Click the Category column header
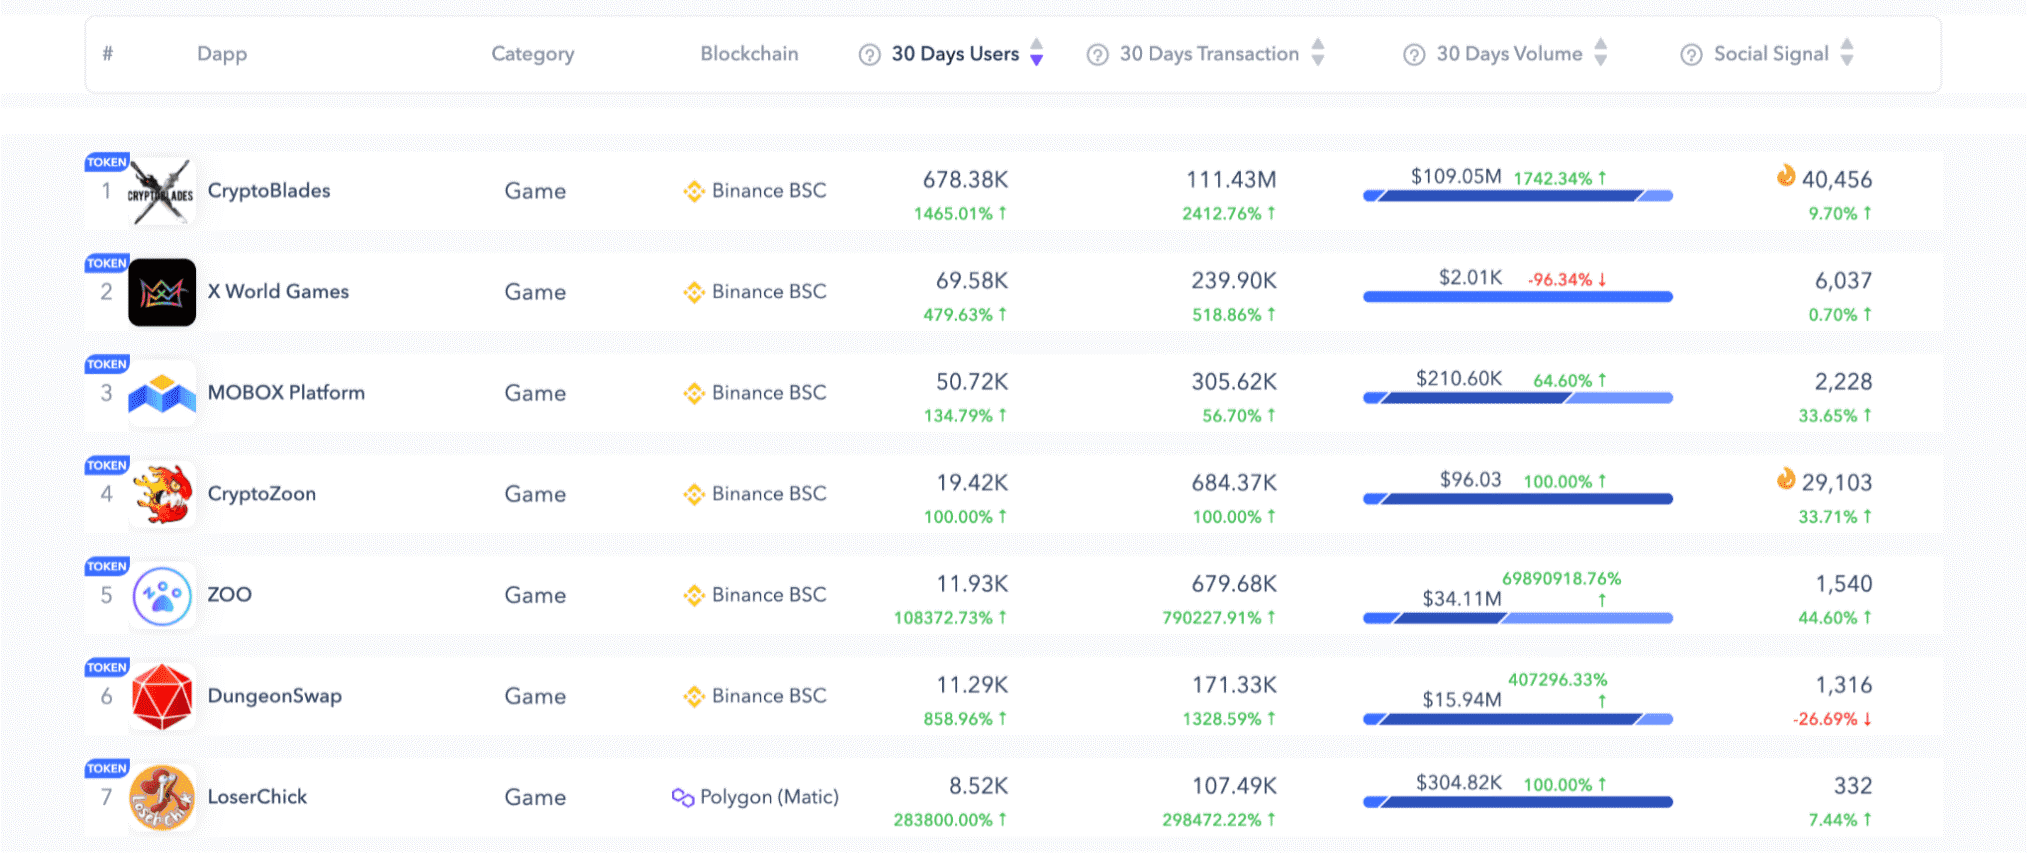This screenshot has width=2030, height=862. click(533, 54)
